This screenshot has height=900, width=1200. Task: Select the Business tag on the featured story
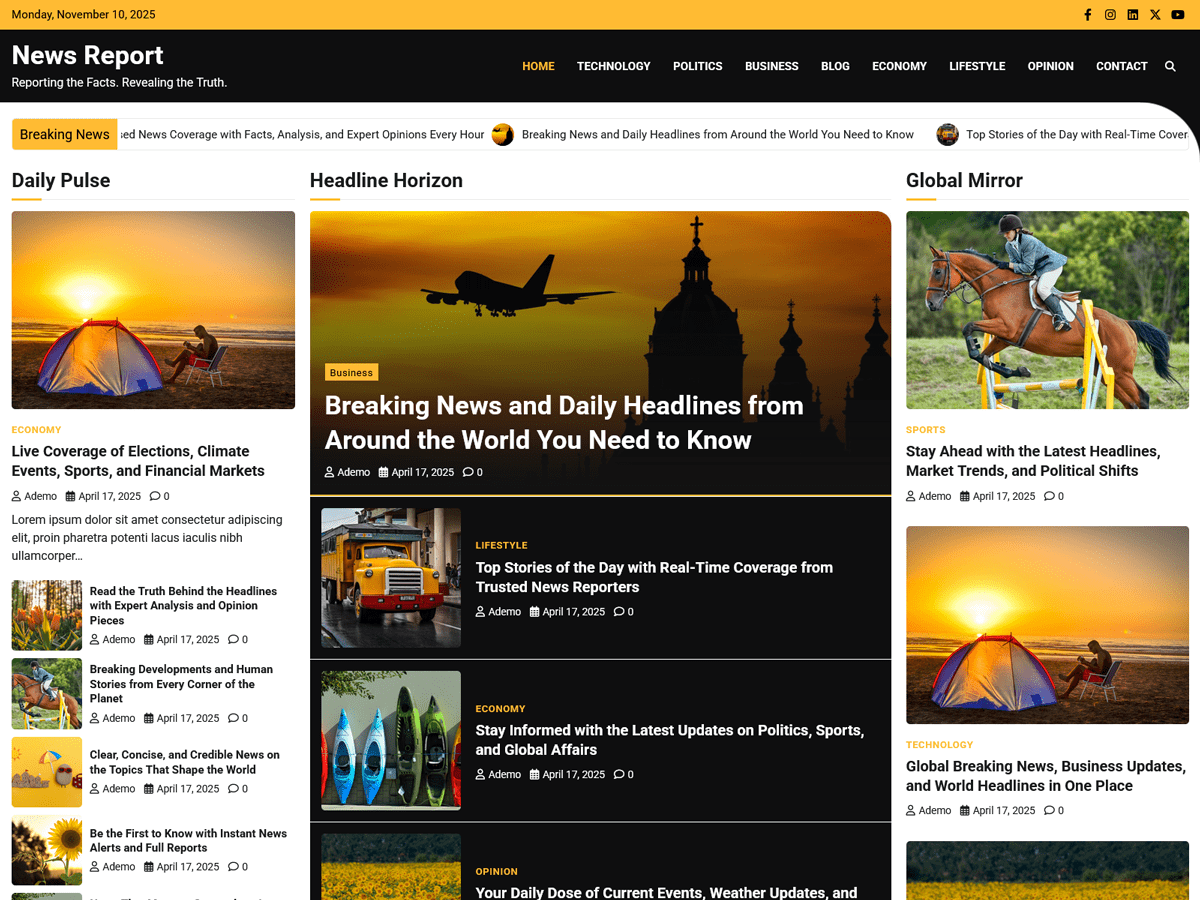(x=351, y=372)
